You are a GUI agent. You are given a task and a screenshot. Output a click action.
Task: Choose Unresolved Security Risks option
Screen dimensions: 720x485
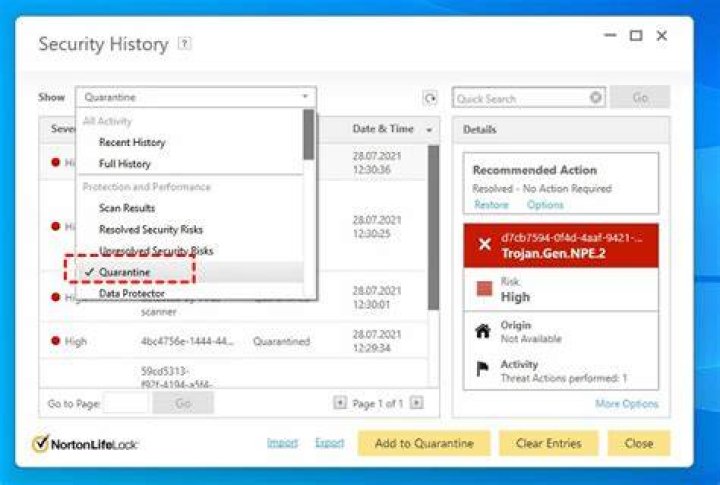pos(156,251)
